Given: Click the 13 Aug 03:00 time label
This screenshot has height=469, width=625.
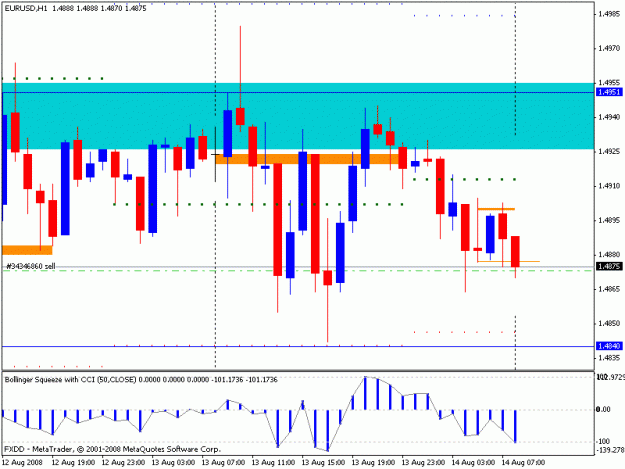Looking at the screenshot, I should tap(173, 463).
